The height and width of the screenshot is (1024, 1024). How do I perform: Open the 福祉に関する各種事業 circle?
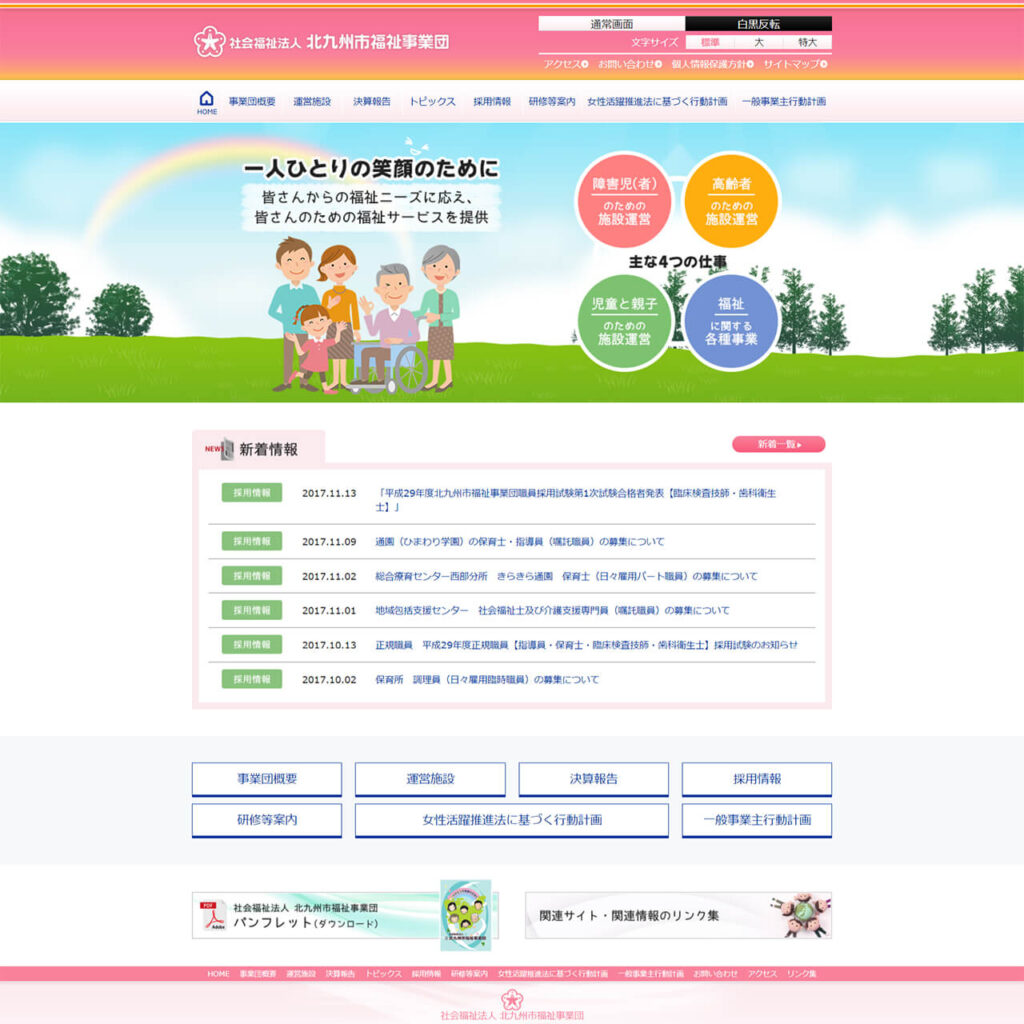pyautogui.click(x=731, y=321)
